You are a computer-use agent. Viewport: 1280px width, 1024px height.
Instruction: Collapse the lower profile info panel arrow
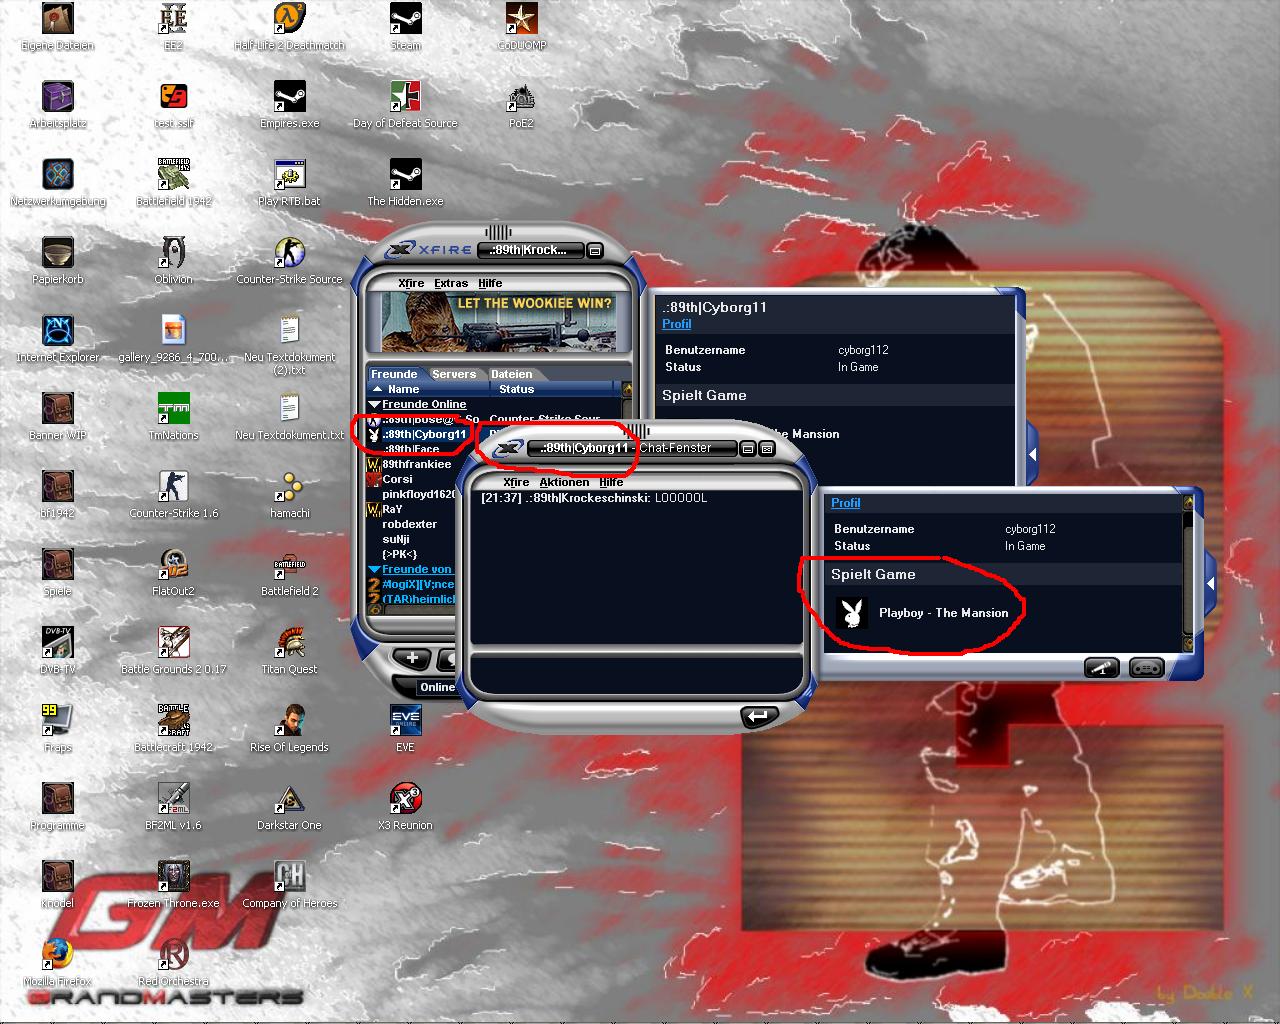pyautogui.click(x=1210, y=584)
